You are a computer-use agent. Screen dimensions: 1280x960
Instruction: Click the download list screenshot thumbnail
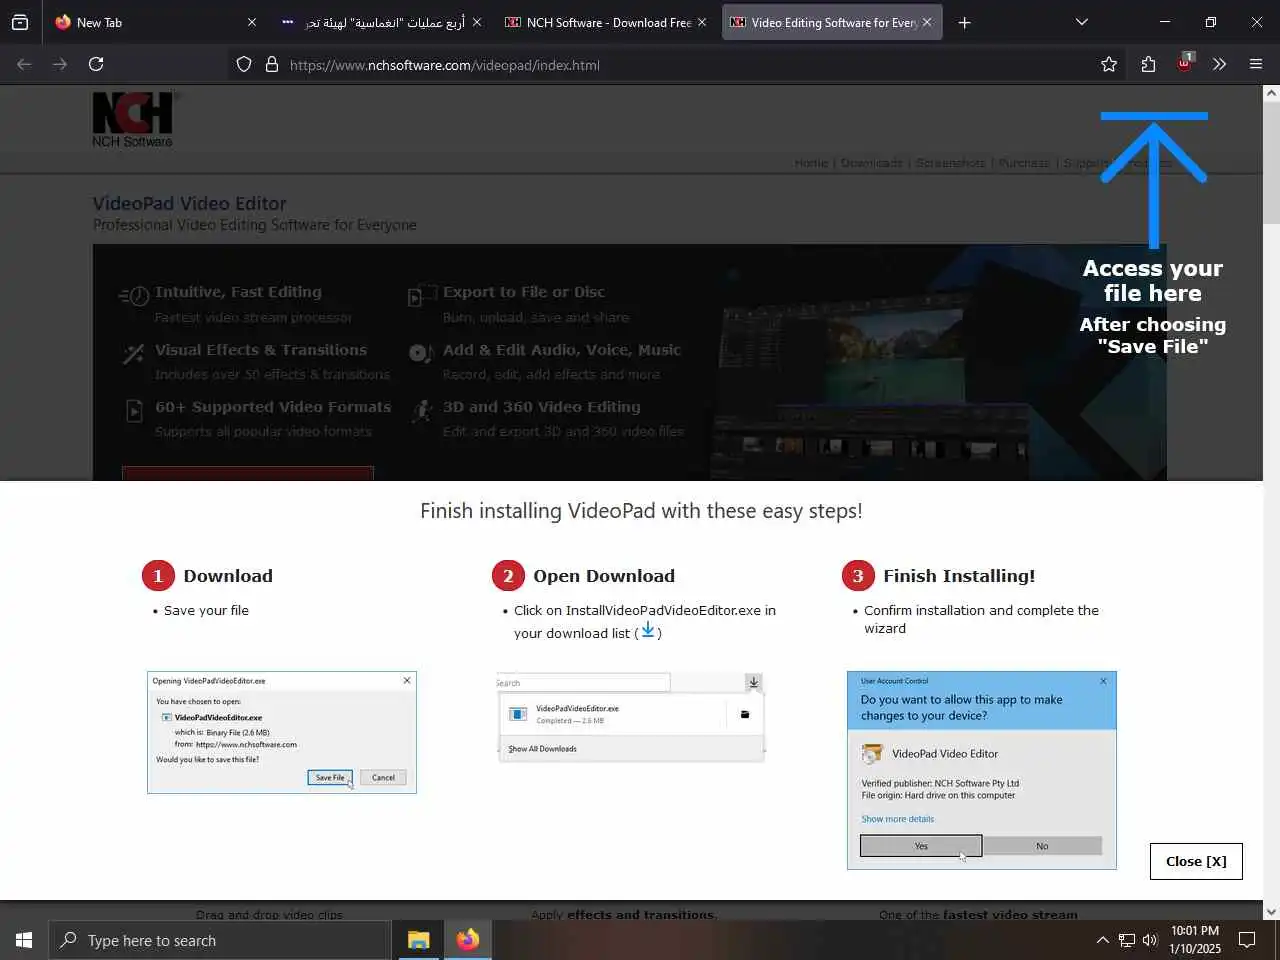[631, 717]
